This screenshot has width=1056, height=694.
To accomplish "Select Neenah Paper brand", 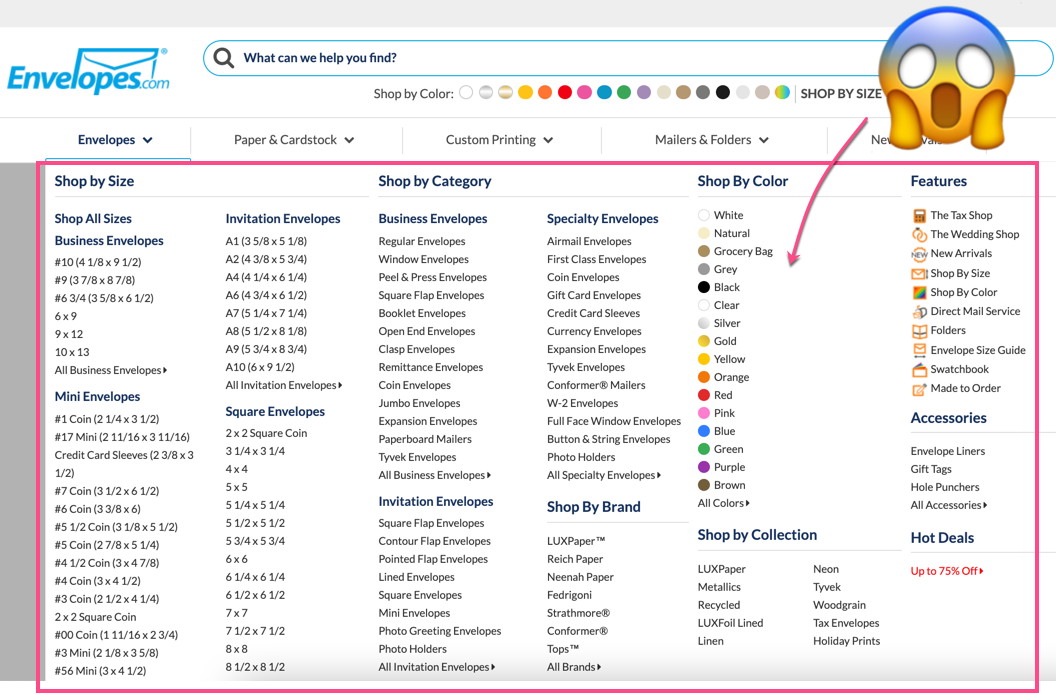I will [x=581, y=577].
